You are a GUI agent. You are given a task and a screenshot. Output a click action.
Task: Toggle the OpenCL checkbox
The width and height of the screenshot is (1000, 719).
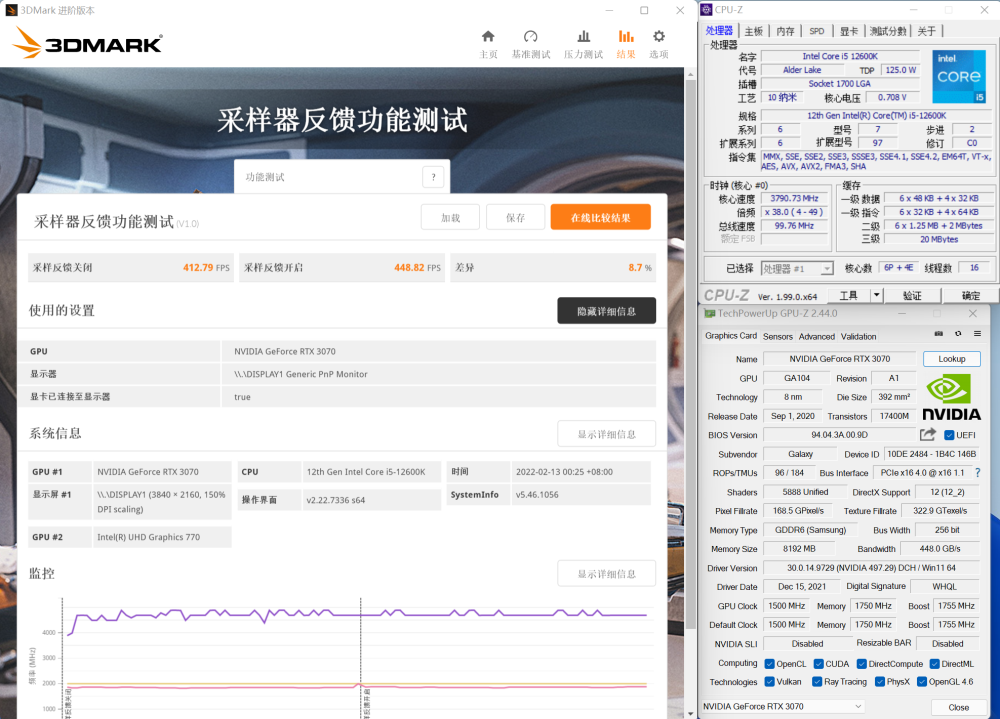point(769,663)
